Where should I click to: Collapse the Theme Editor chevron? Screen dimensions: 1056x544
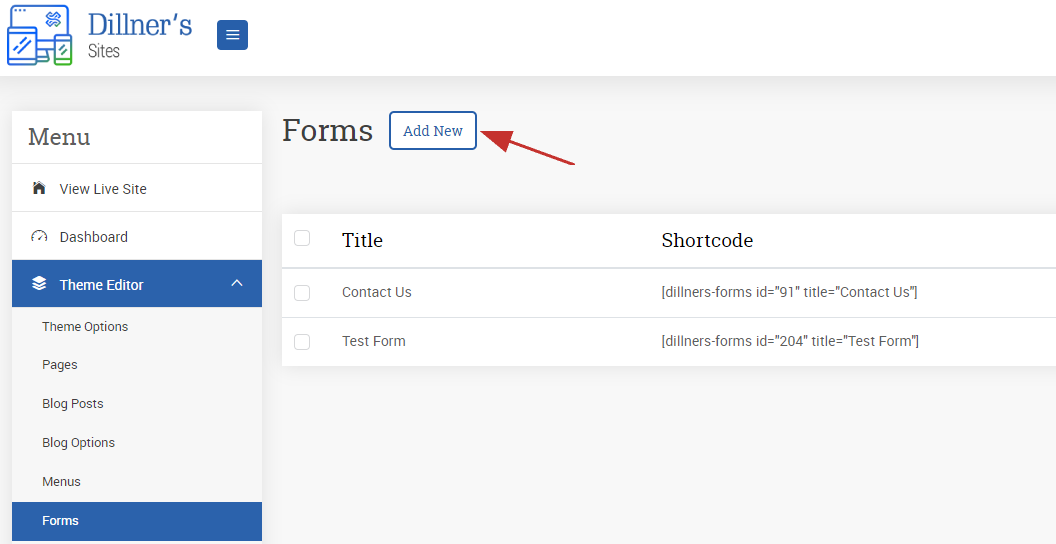[237, 283]
